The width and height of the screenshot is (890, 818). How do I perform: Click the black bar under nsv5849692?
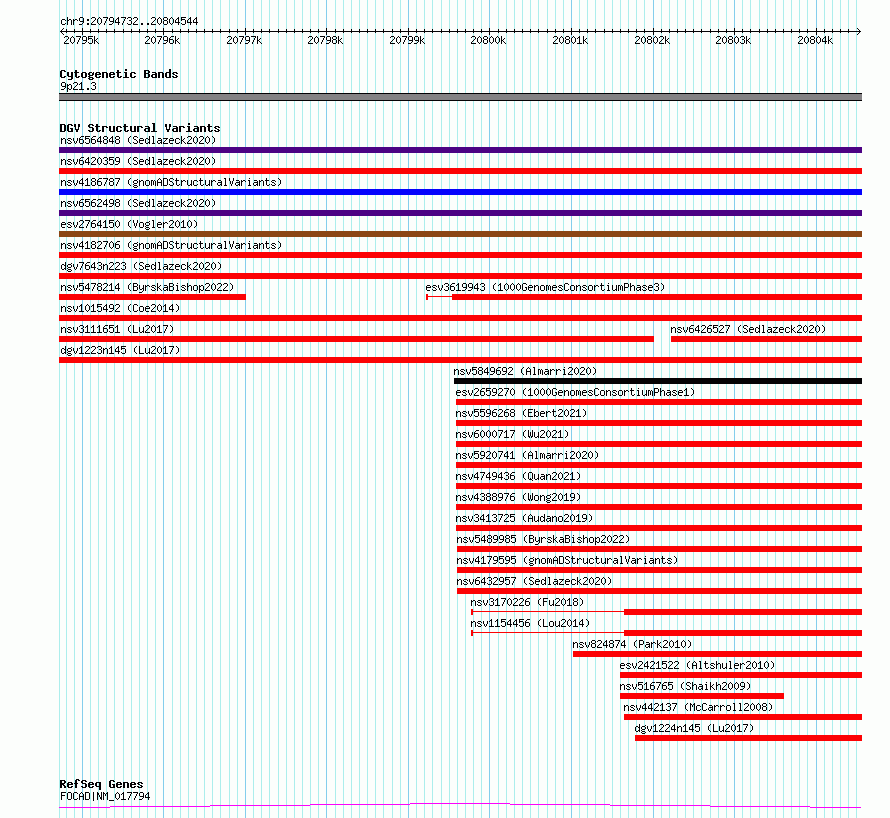click(x=658, y=381)
